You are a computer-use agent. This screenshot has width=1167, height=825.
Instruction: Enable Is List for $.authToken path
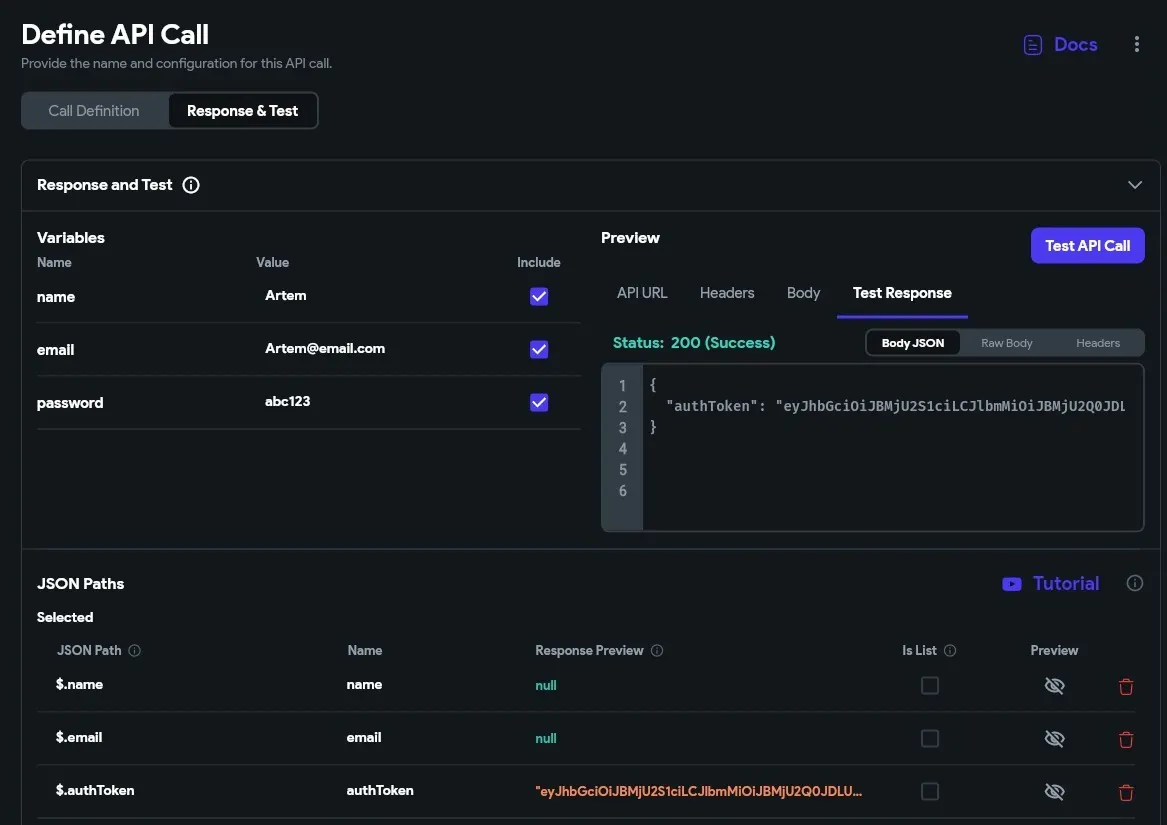pyautogui.click(x=930, y=792)
